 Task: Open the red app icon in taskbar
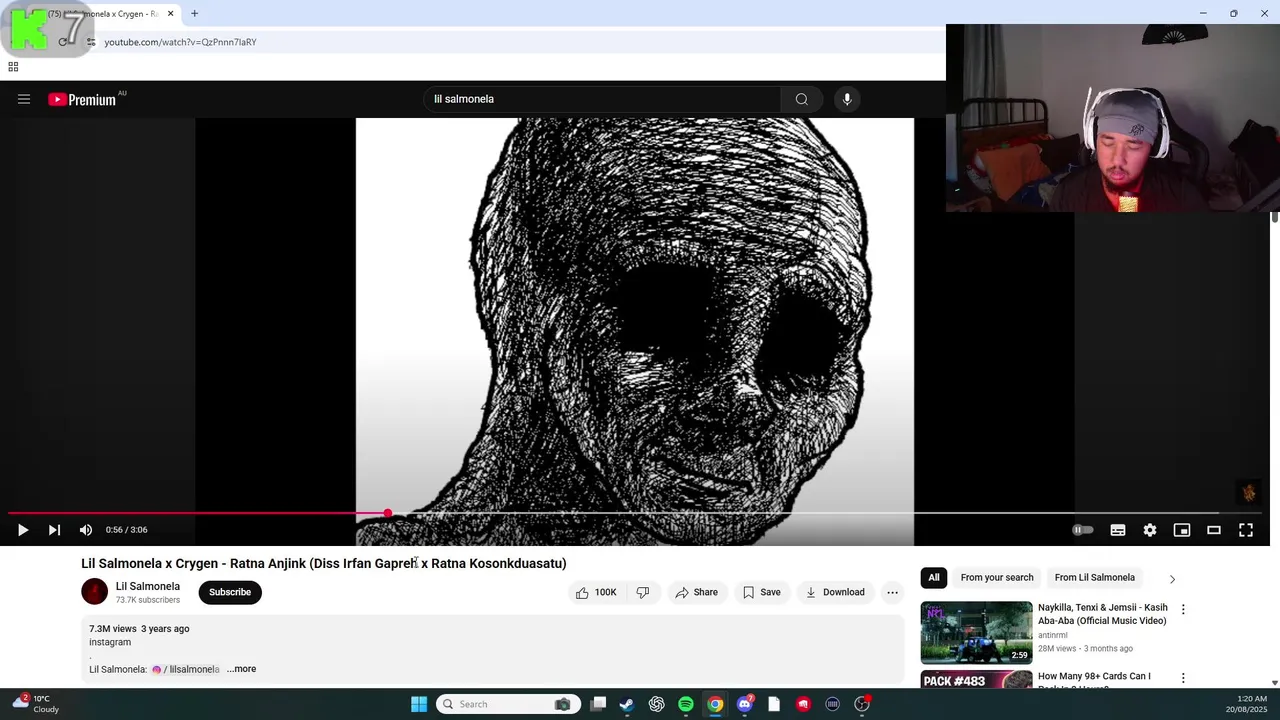(803, 704)
